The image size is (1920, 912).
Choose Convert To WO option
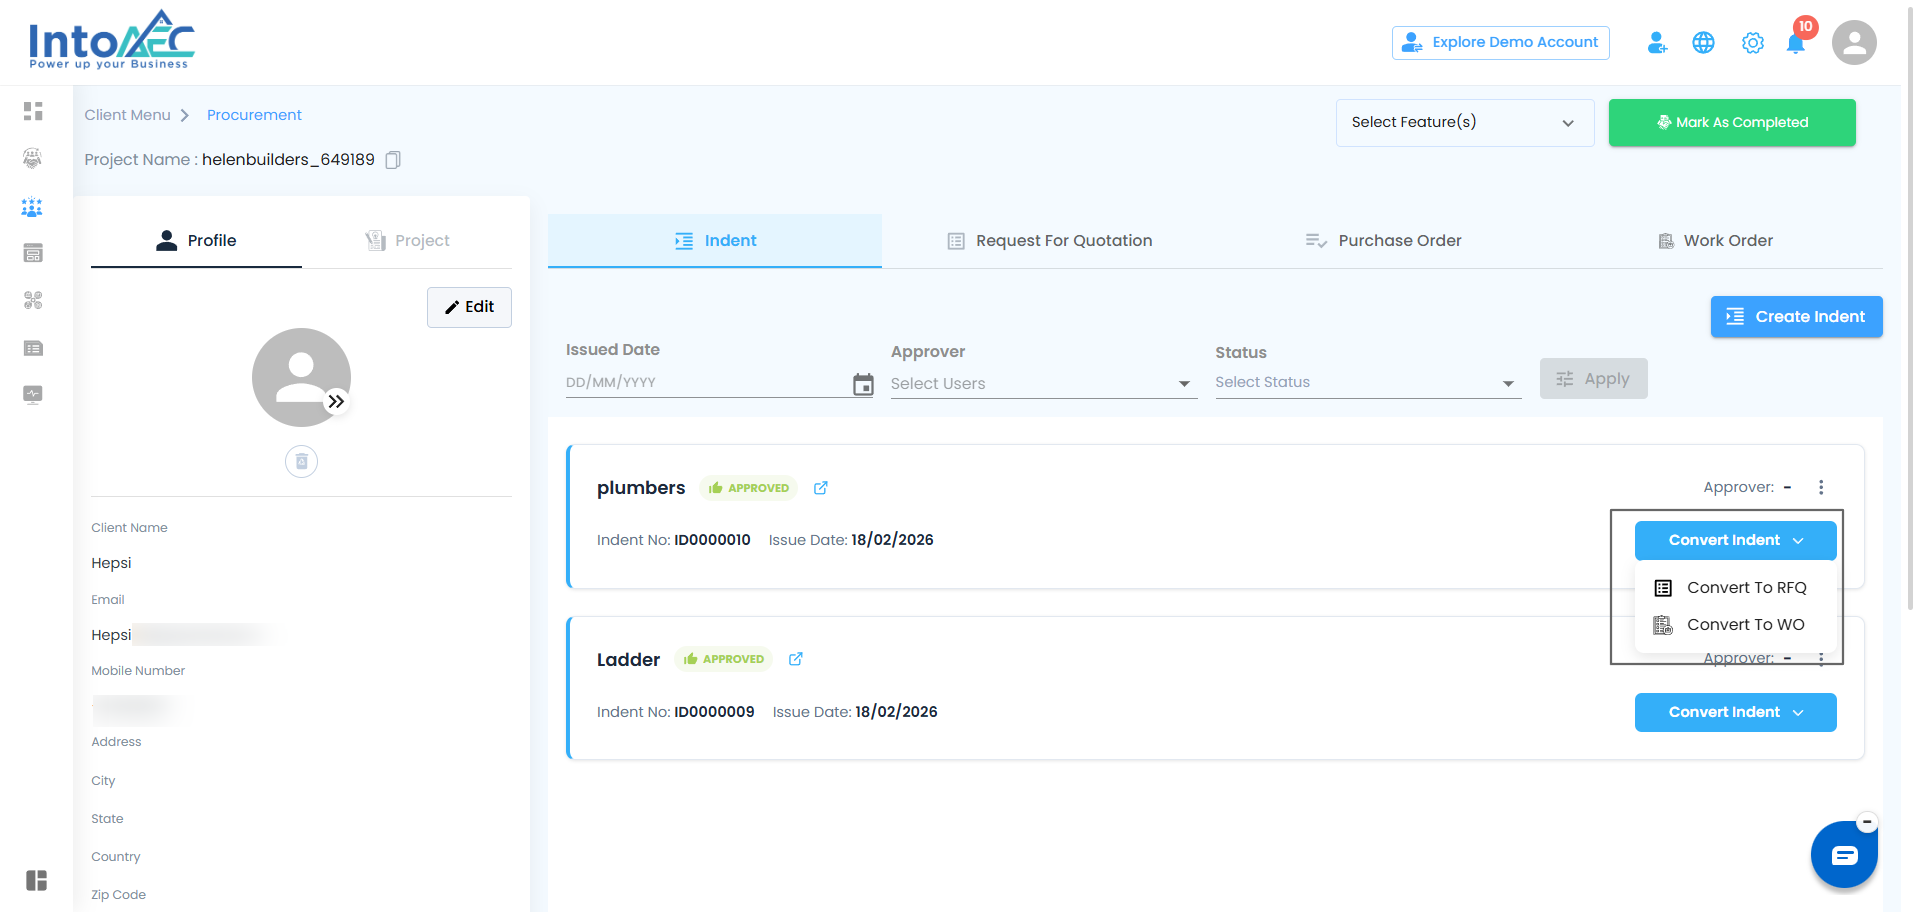[1736, 625]
